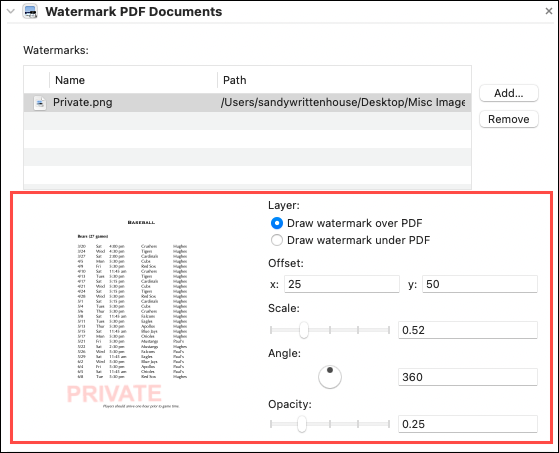559x453 pixels.
Task: Click the Opacity value field
Action: pyautogui.click(x=467, y=424)
